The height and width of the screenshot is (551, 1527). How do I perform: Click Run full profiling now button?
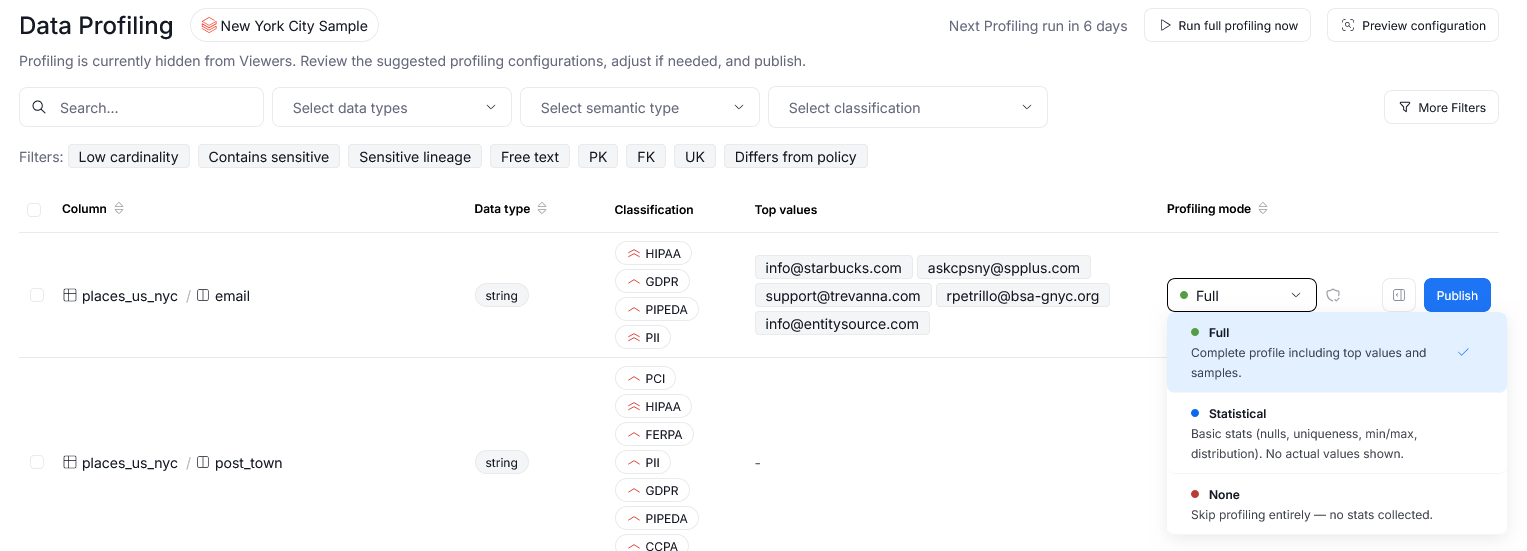point(1228,26)
